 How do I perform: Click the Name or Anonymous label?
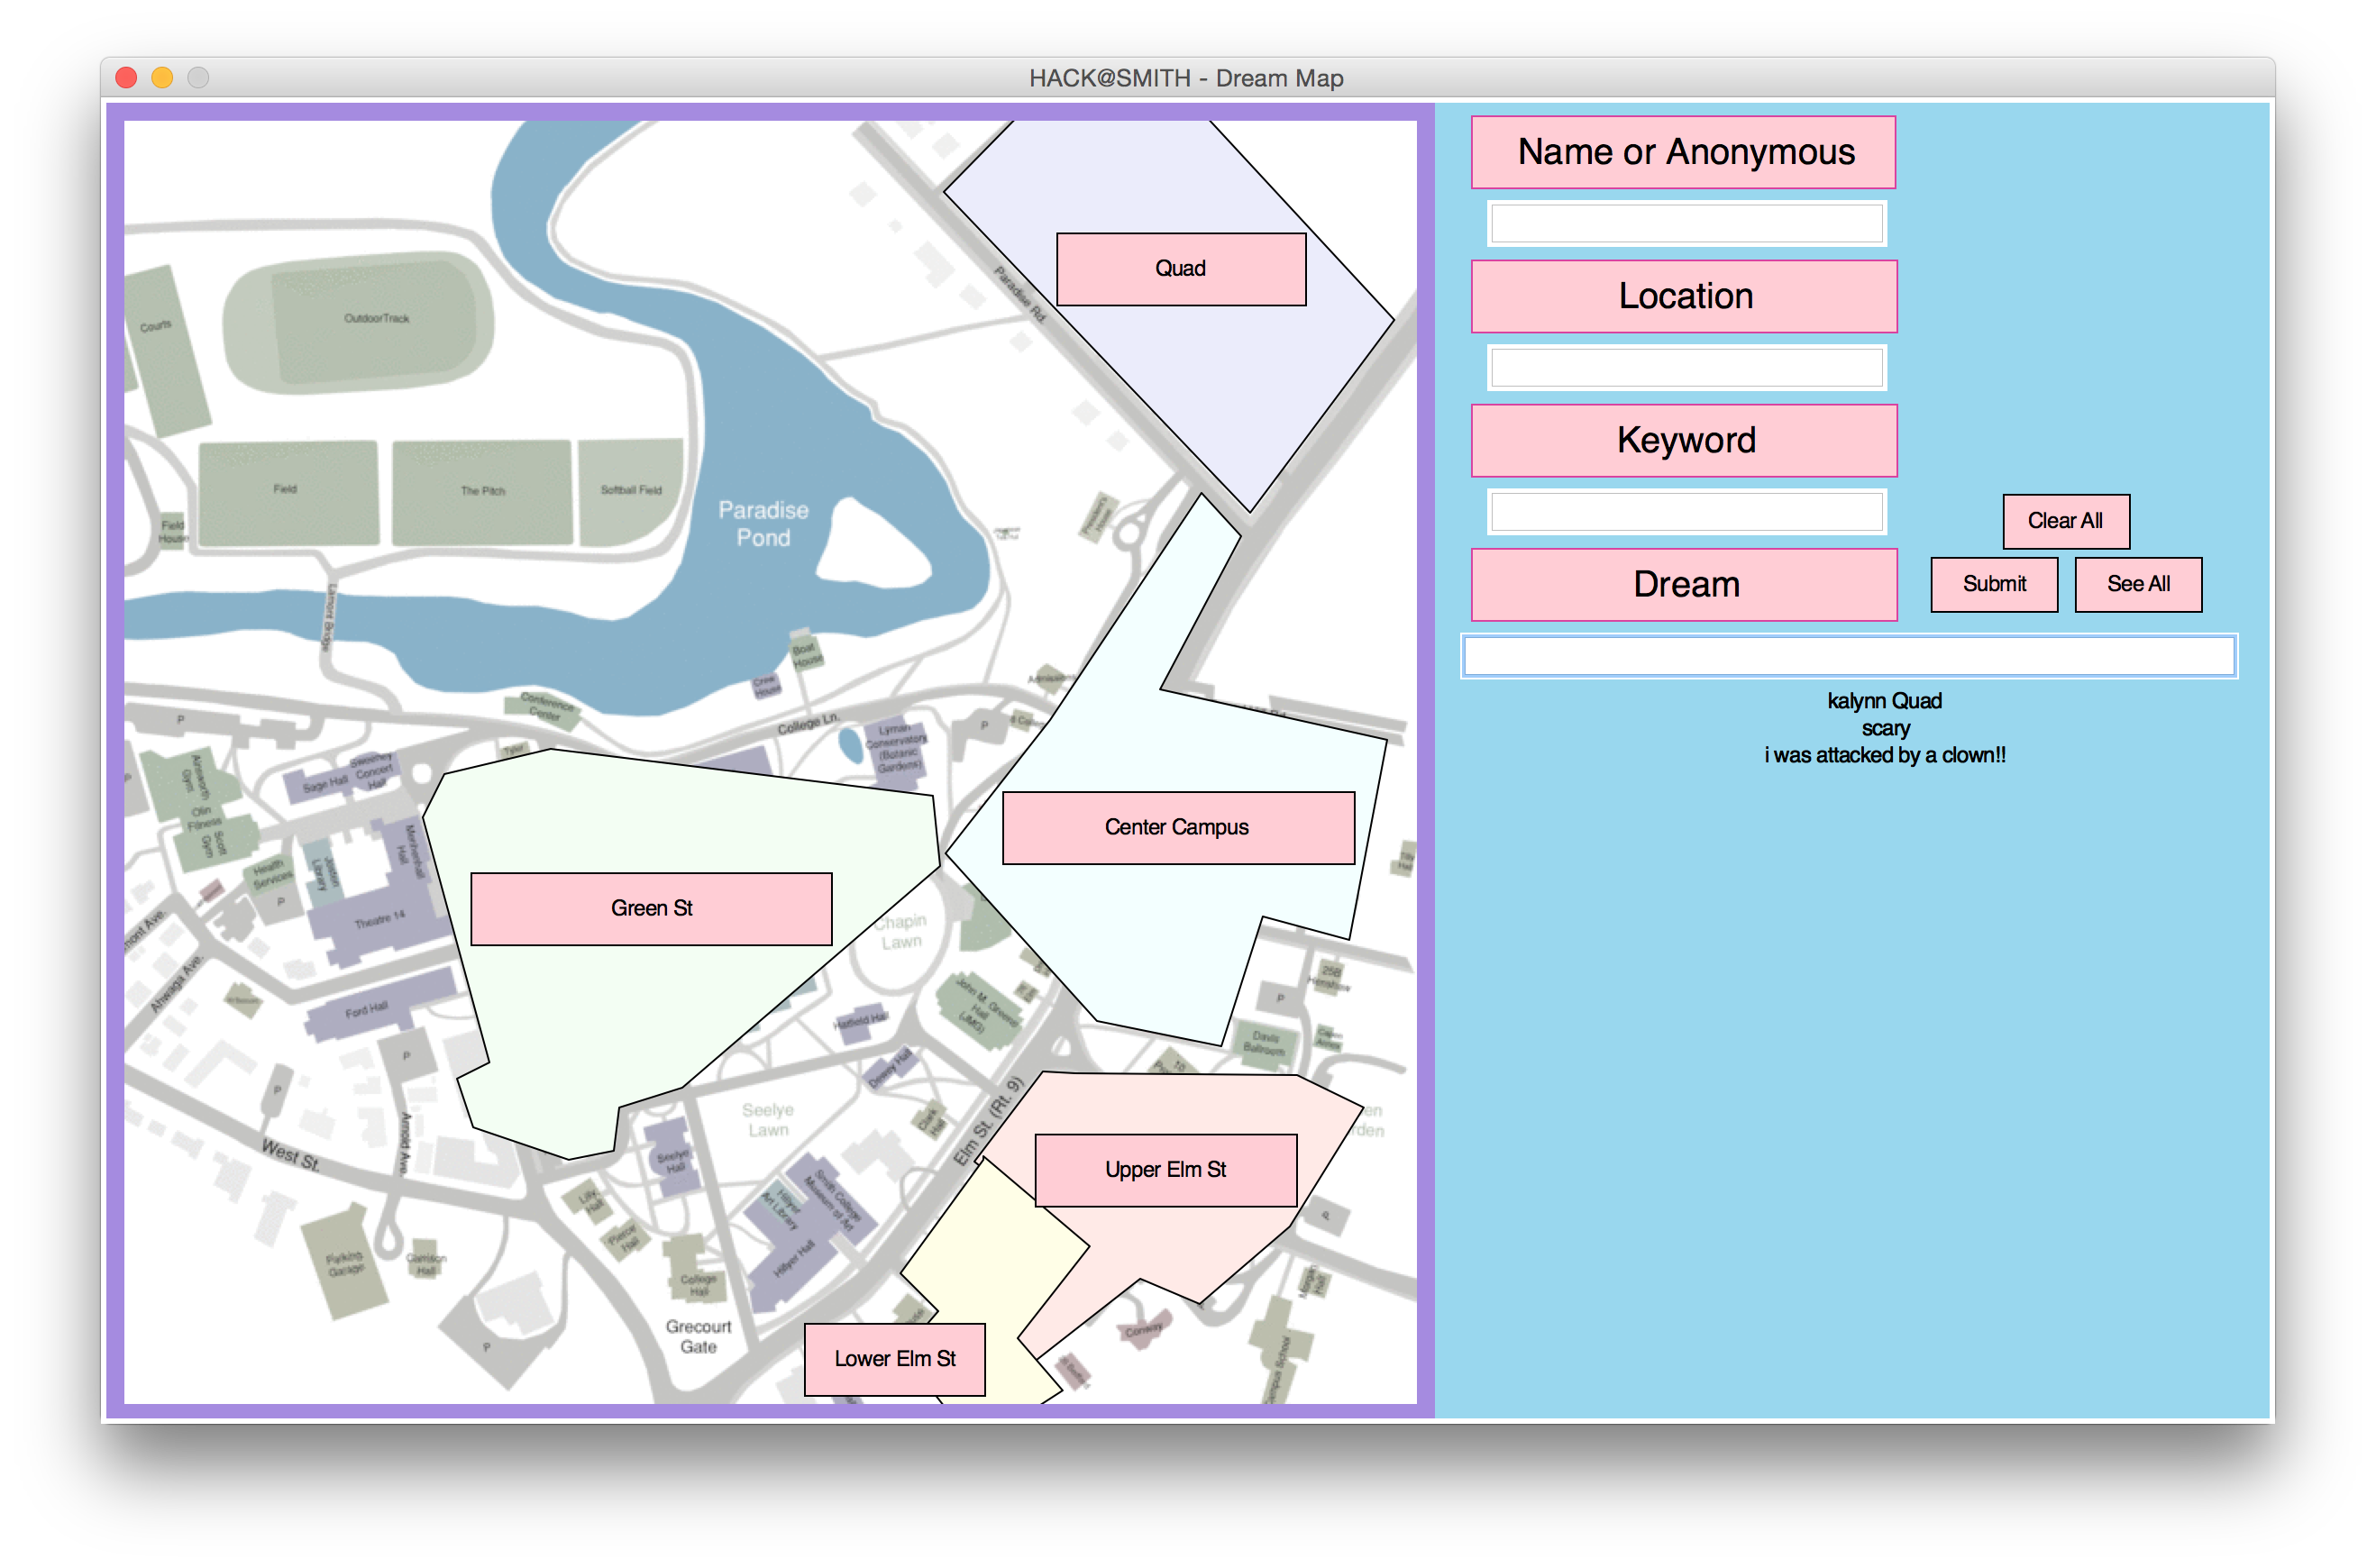click(1683, 152)
